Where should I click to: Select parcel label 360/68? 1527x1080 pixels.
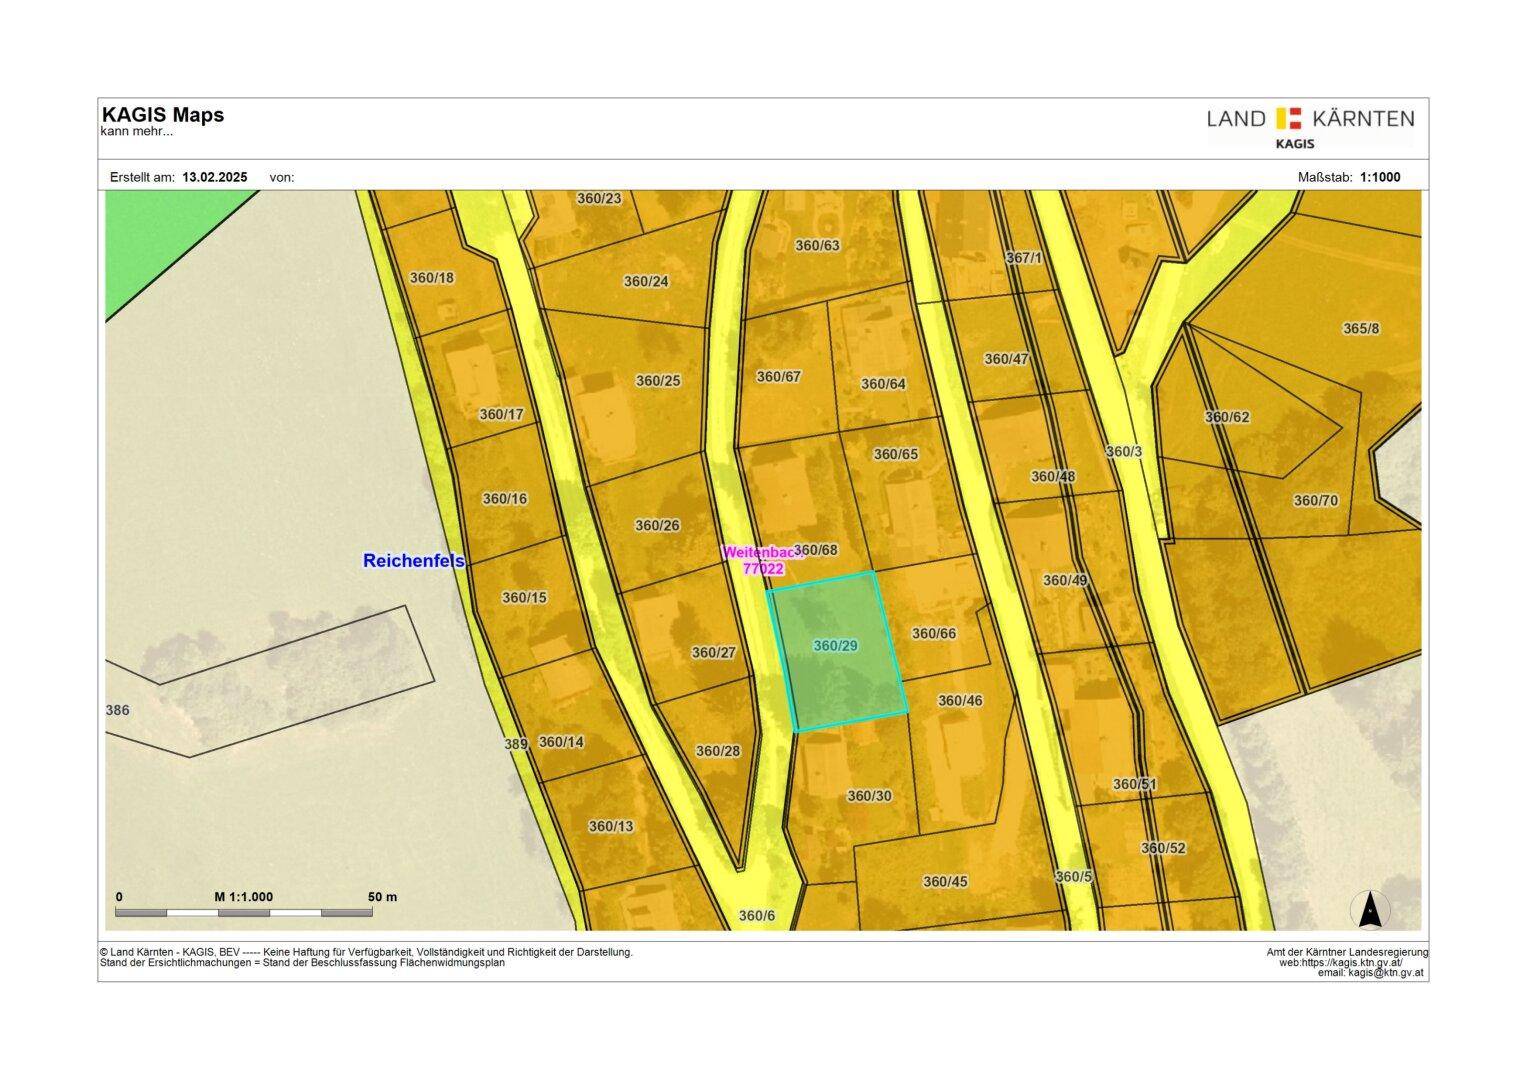(817, 550)
